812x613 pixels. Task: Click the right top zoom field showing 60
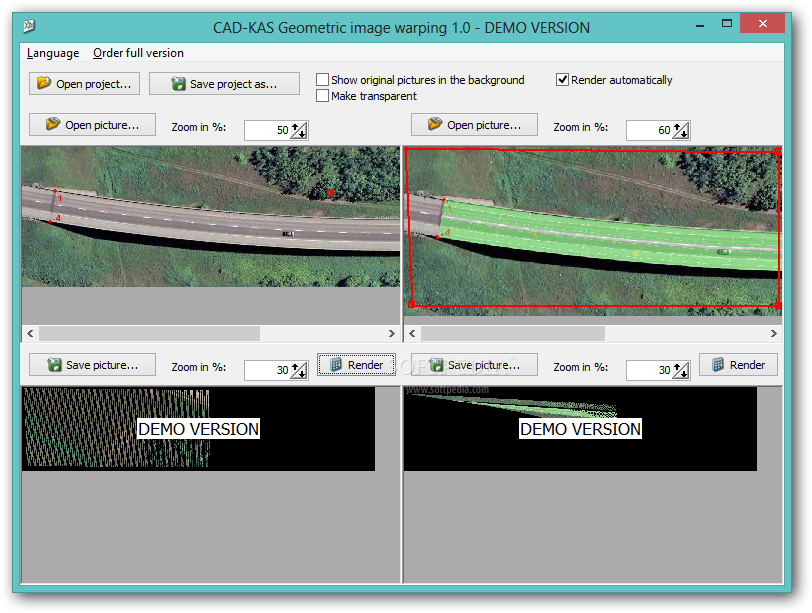[649, 130]
